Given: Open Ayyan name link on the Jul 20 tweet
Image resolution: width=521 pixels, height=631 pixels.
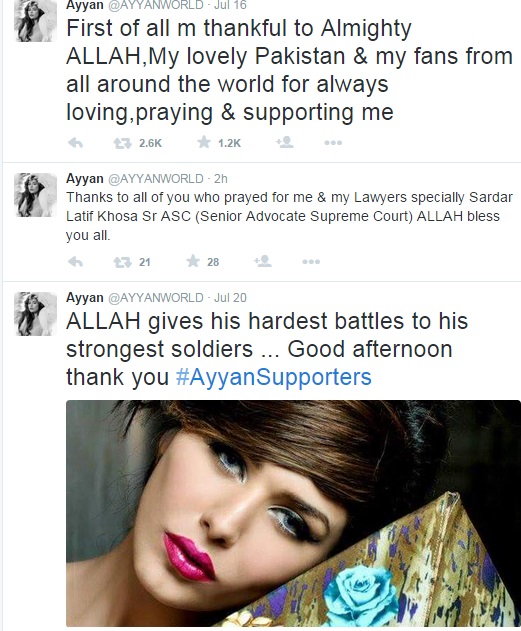Looking at the screenshot, I should click(84, 297).
